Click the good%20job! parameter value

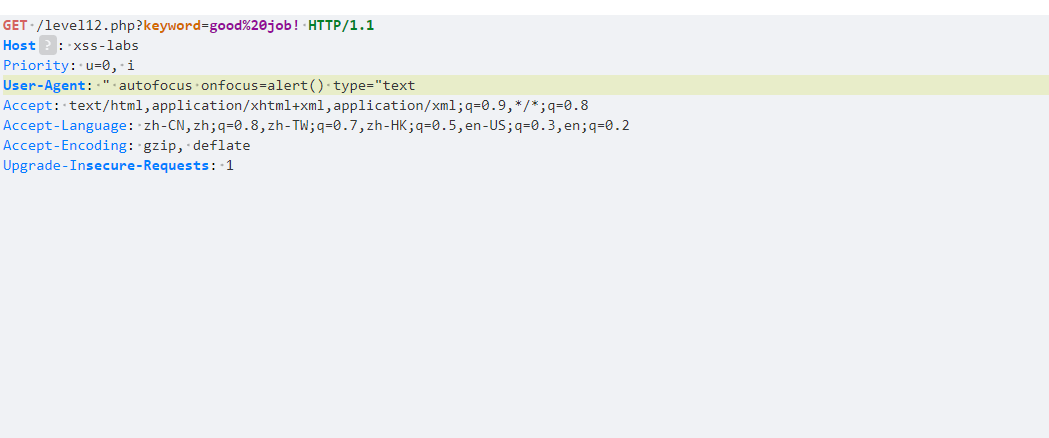pos(254,25)
